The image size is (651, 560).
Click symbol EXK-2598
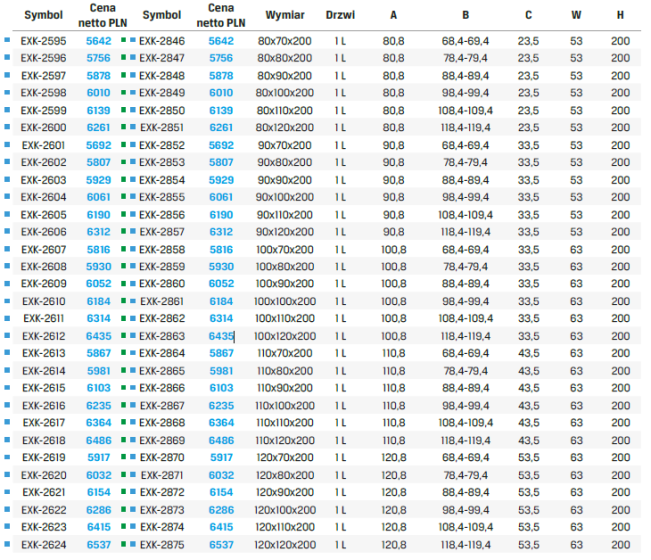click(43, 93)
